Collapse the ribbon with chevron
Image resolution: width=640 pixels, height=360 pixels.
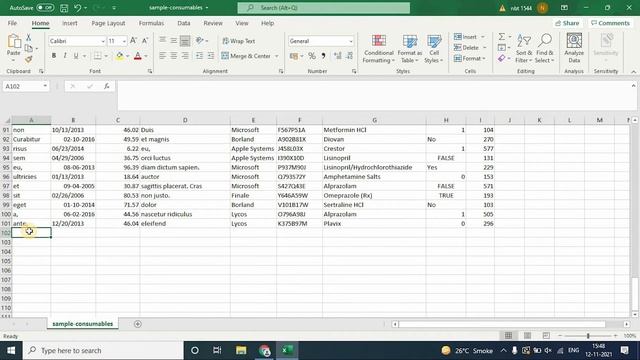(633, 71)
